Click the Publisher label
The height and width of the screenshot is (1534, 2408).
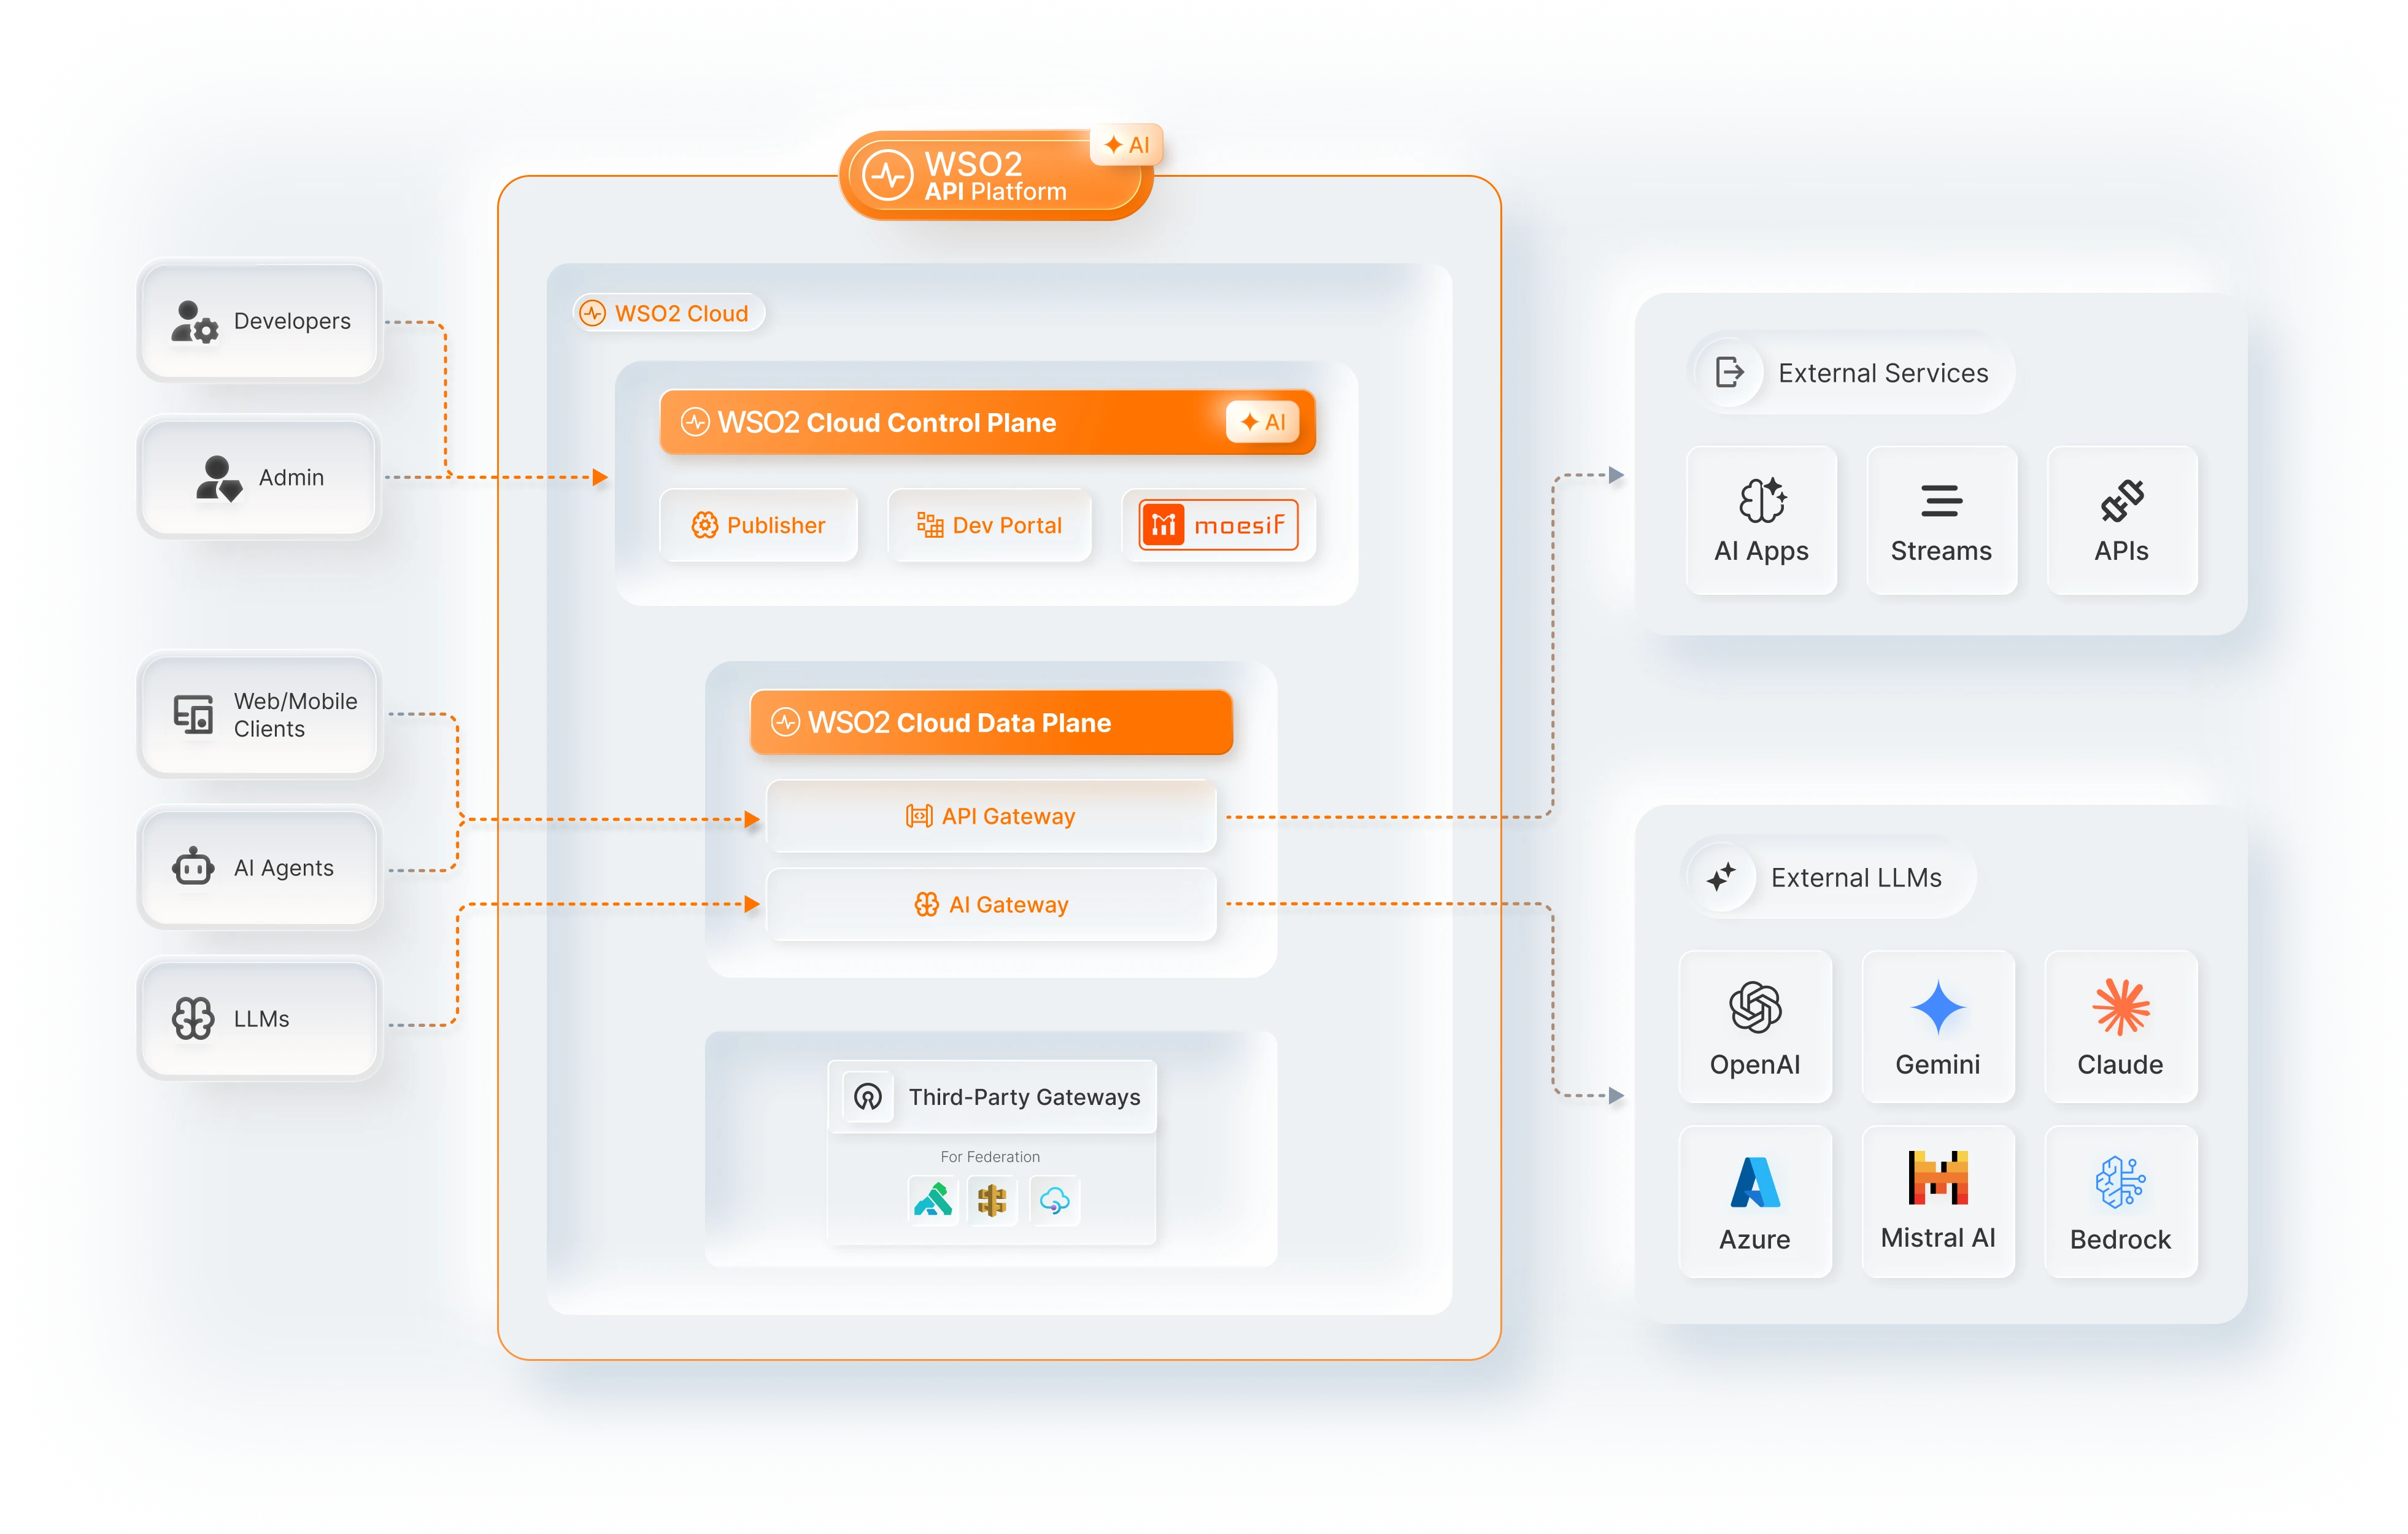(776, 525)
